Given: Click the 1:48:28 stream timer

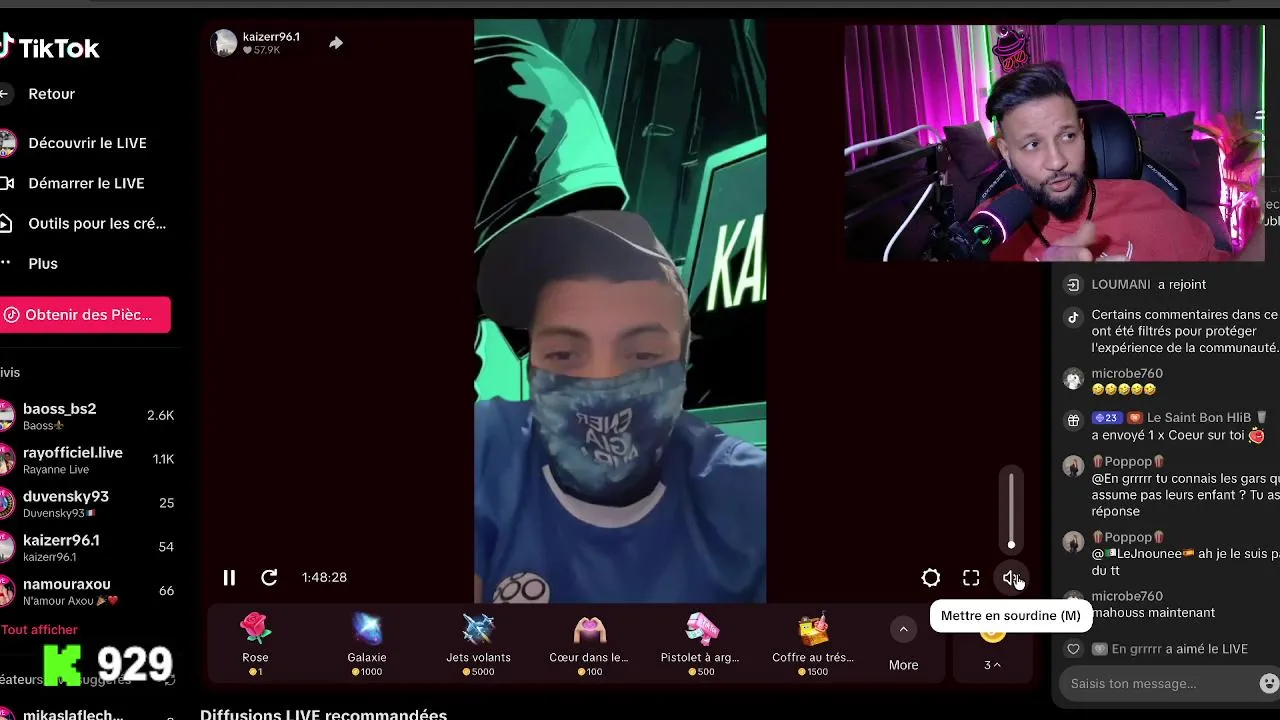Looking at the screenshot, I should tap(324, 578).
